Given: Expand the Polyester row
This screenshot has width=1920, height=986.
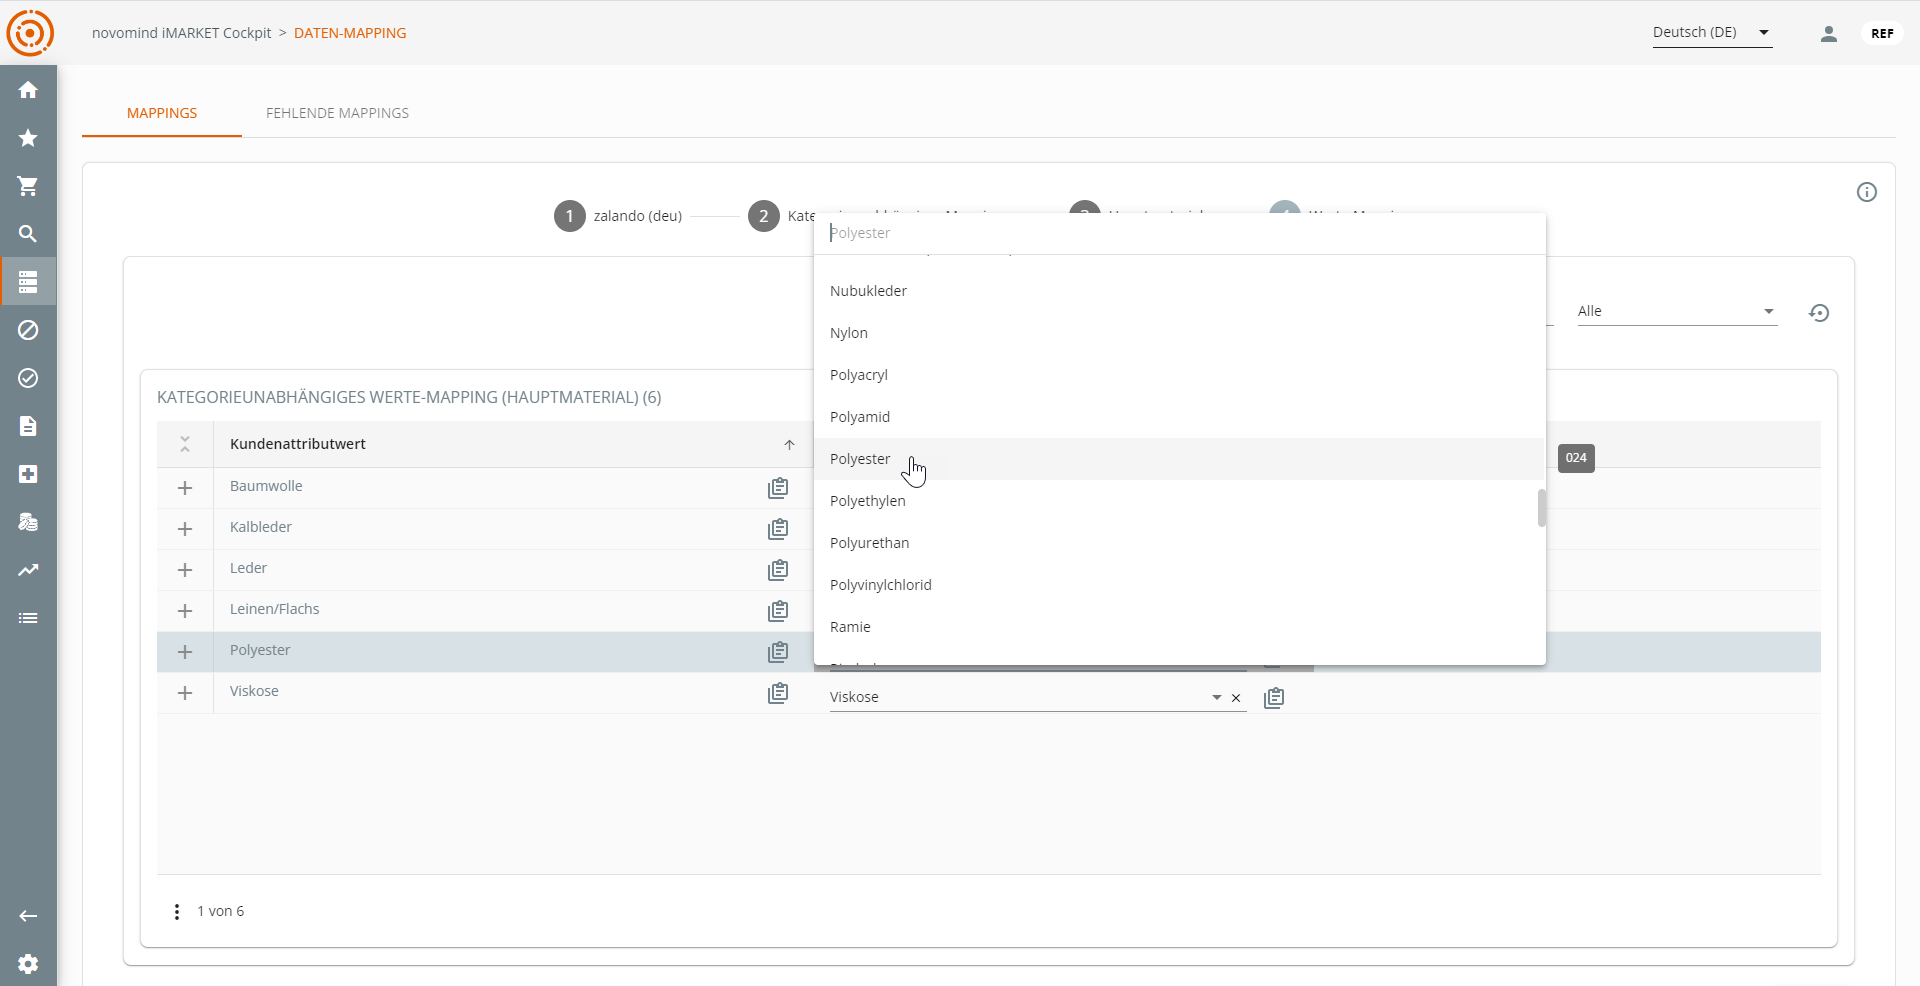Looking at the screenshot, I should [x=185, y=652].
